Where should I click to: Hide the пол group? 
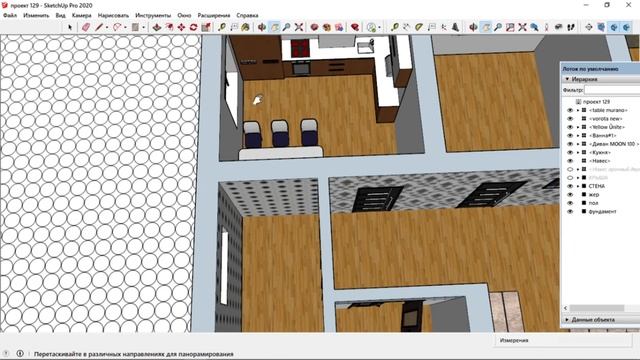coord(570,203)
